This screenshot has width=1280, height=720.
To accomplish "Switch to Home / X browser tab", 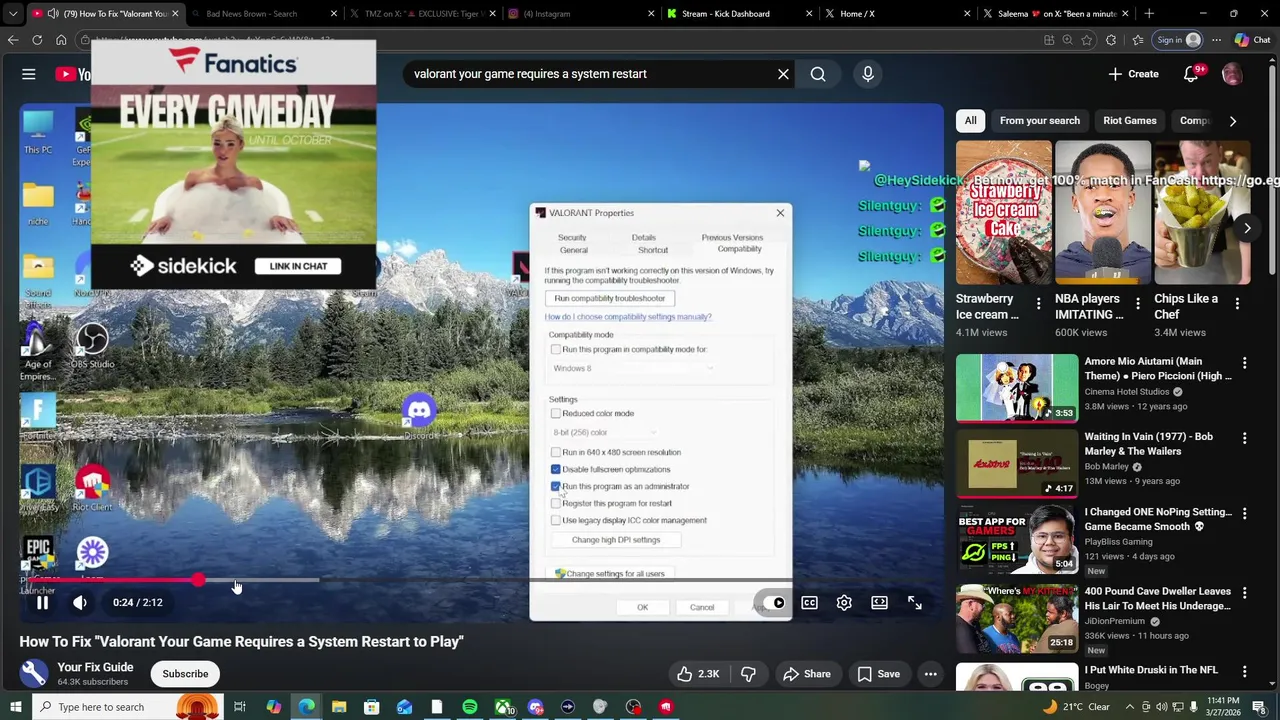I will pos(857,14).
